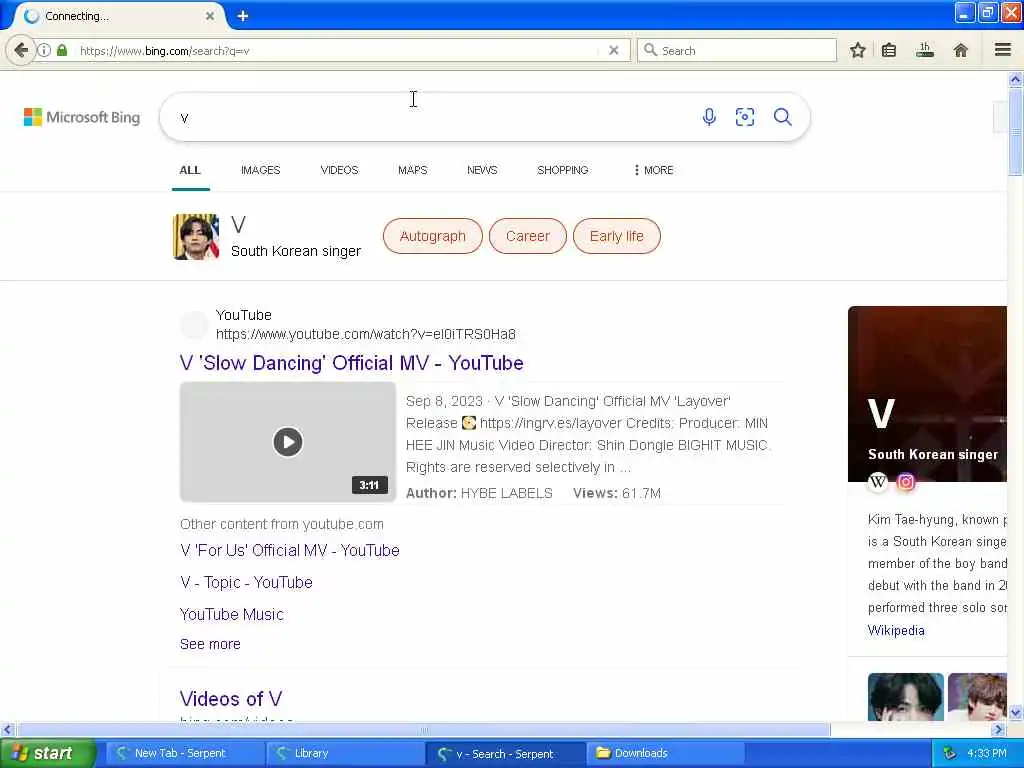Click the Microsoft Bing logo
The image size is (1024, 768).
pyautogui.click(x=82, y=118)
